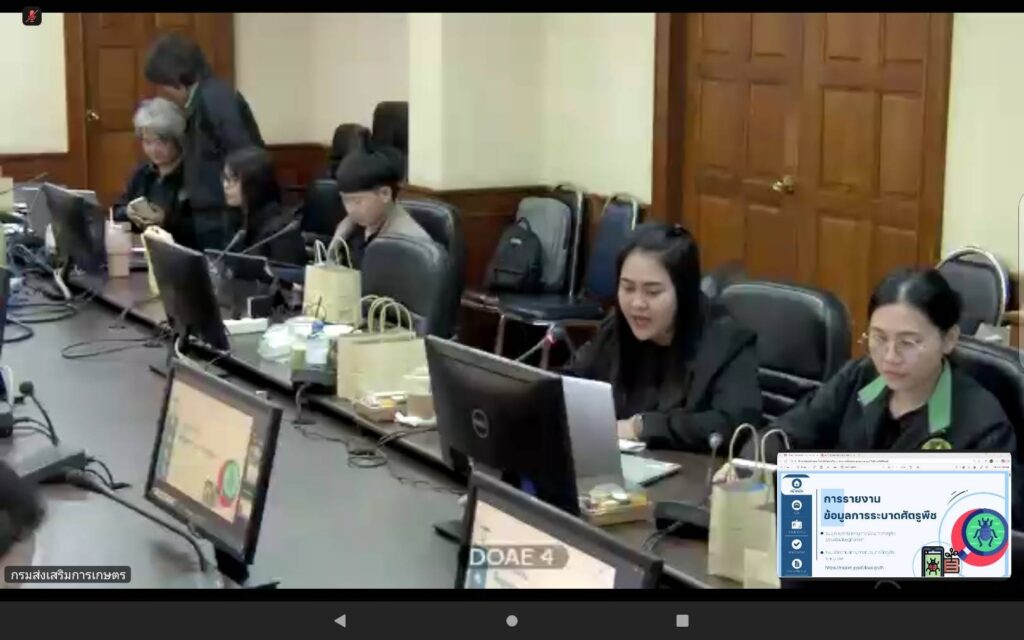Tap the Android home circle button
This screenshot has height=640, width=1024.
pyautogui.click(x=512, y=620)
